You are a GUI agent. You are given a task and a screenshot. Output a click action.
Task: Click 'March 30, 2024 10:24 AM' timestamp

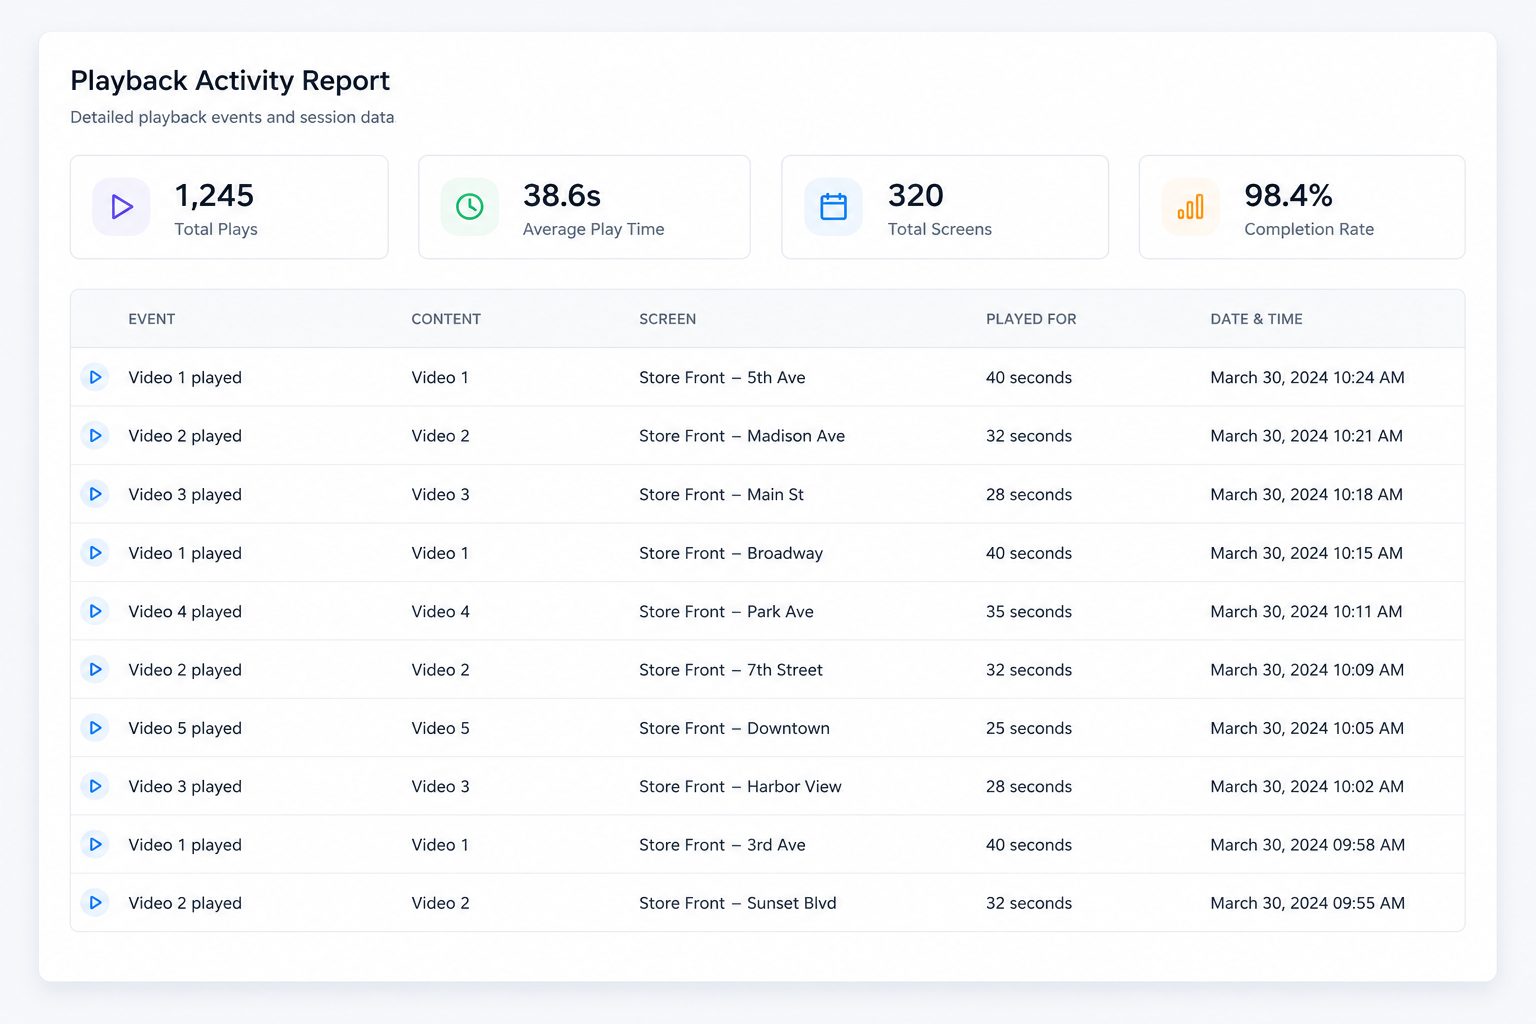pyautogui.click(x=1307, y=377)
